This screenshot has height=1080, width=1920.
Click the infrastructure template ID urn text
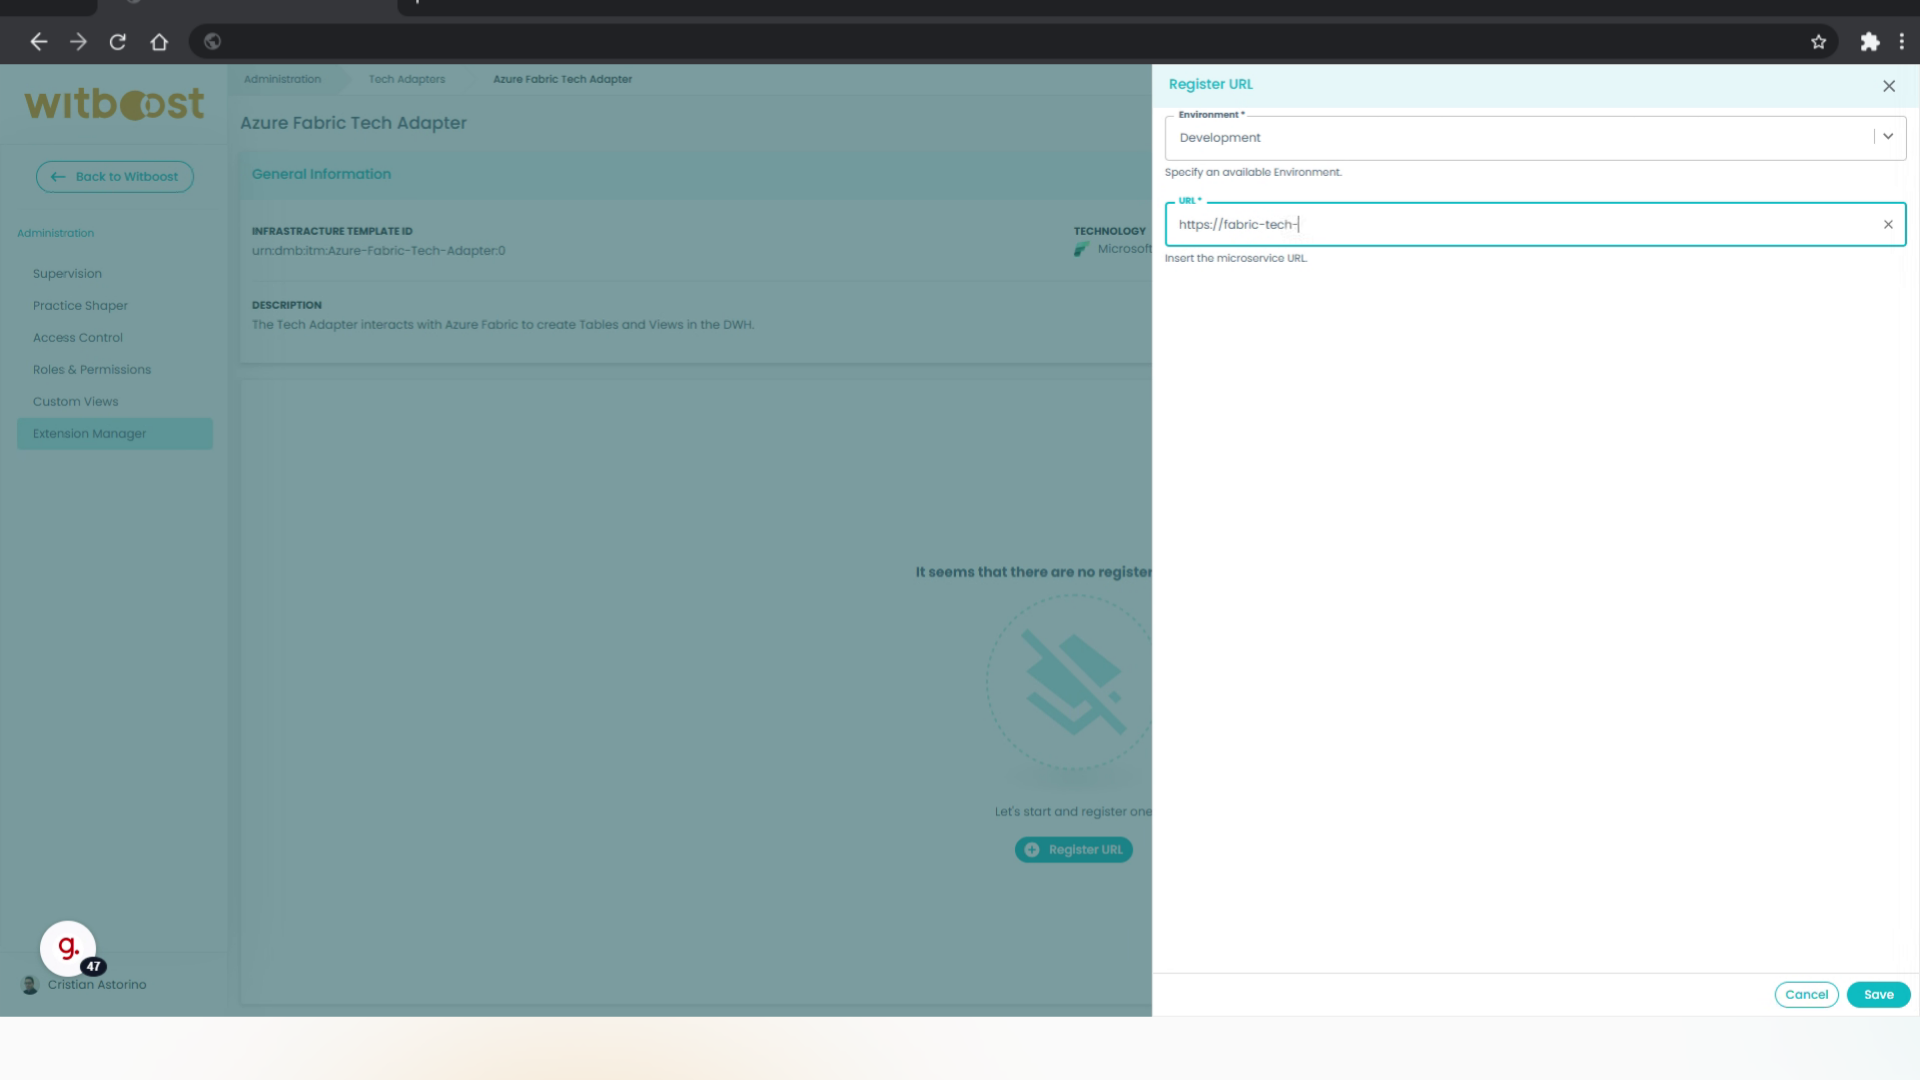[379, 251]
